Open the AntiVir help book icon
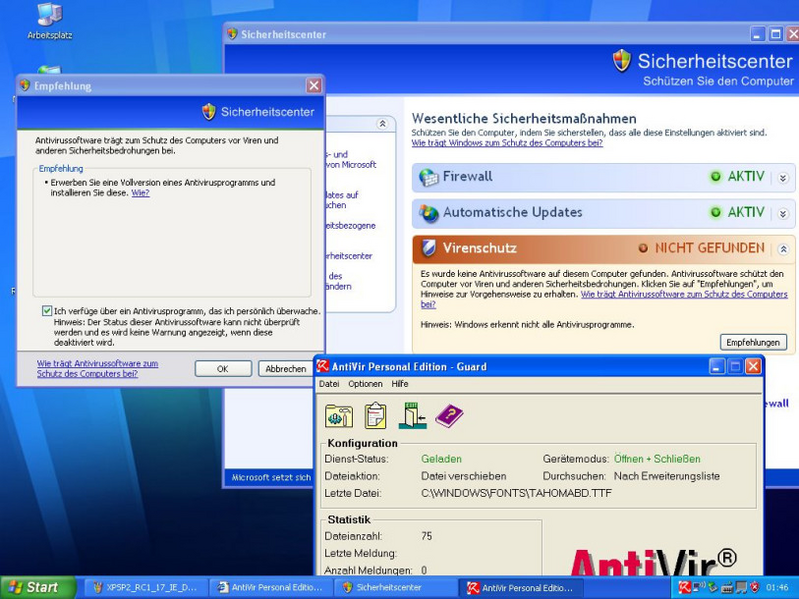 point(449,416)
